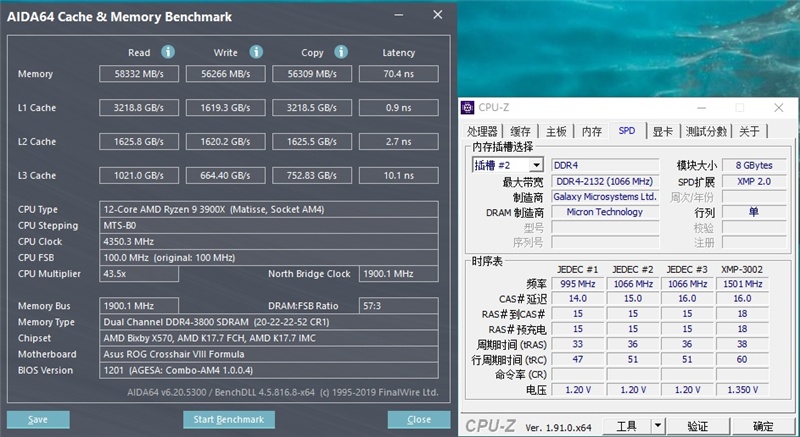The height and width of the screenshot is (437, 800).
Task: Click the Read column info icon
Action: click(x=168, y=52)
